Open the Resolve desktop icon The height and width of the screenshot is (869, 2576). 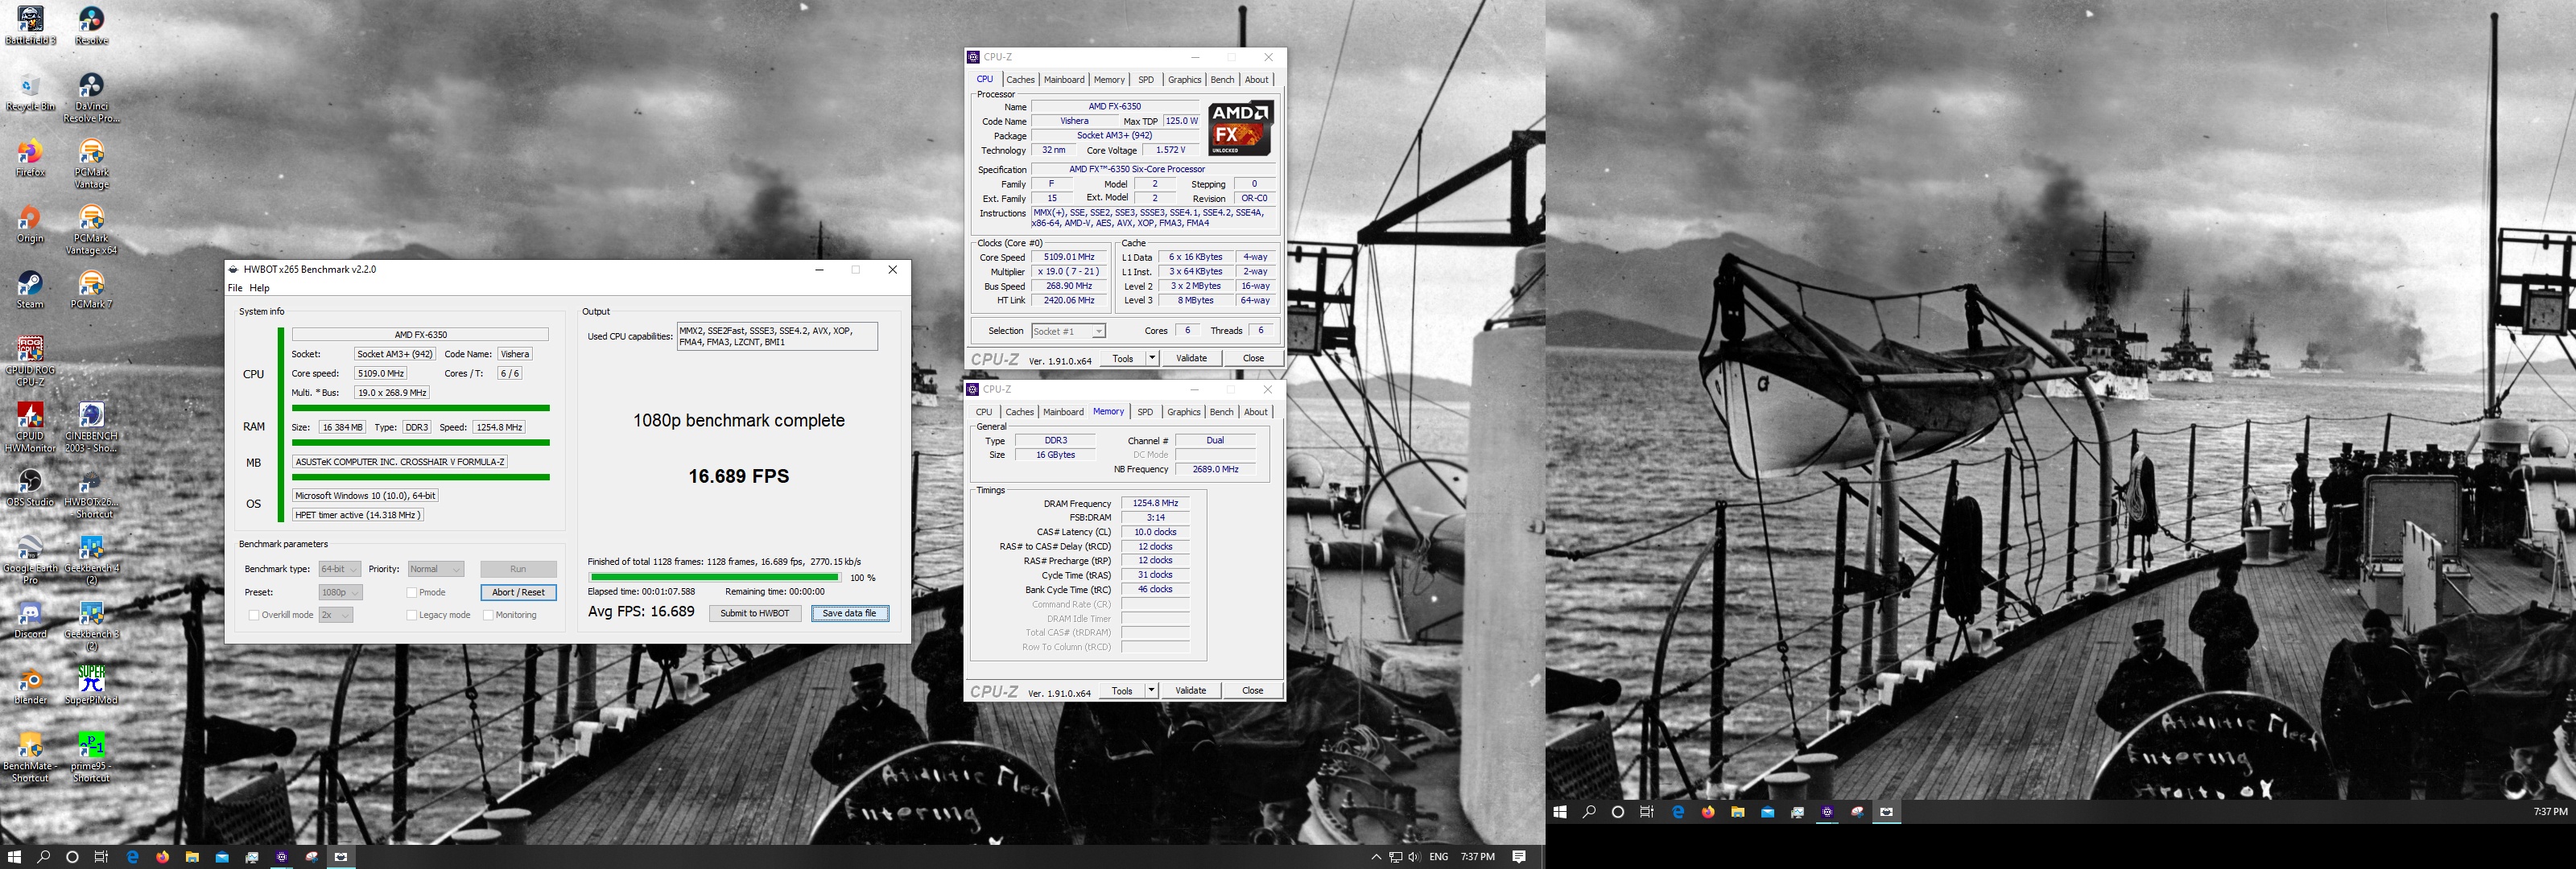[x=91, y=25]
